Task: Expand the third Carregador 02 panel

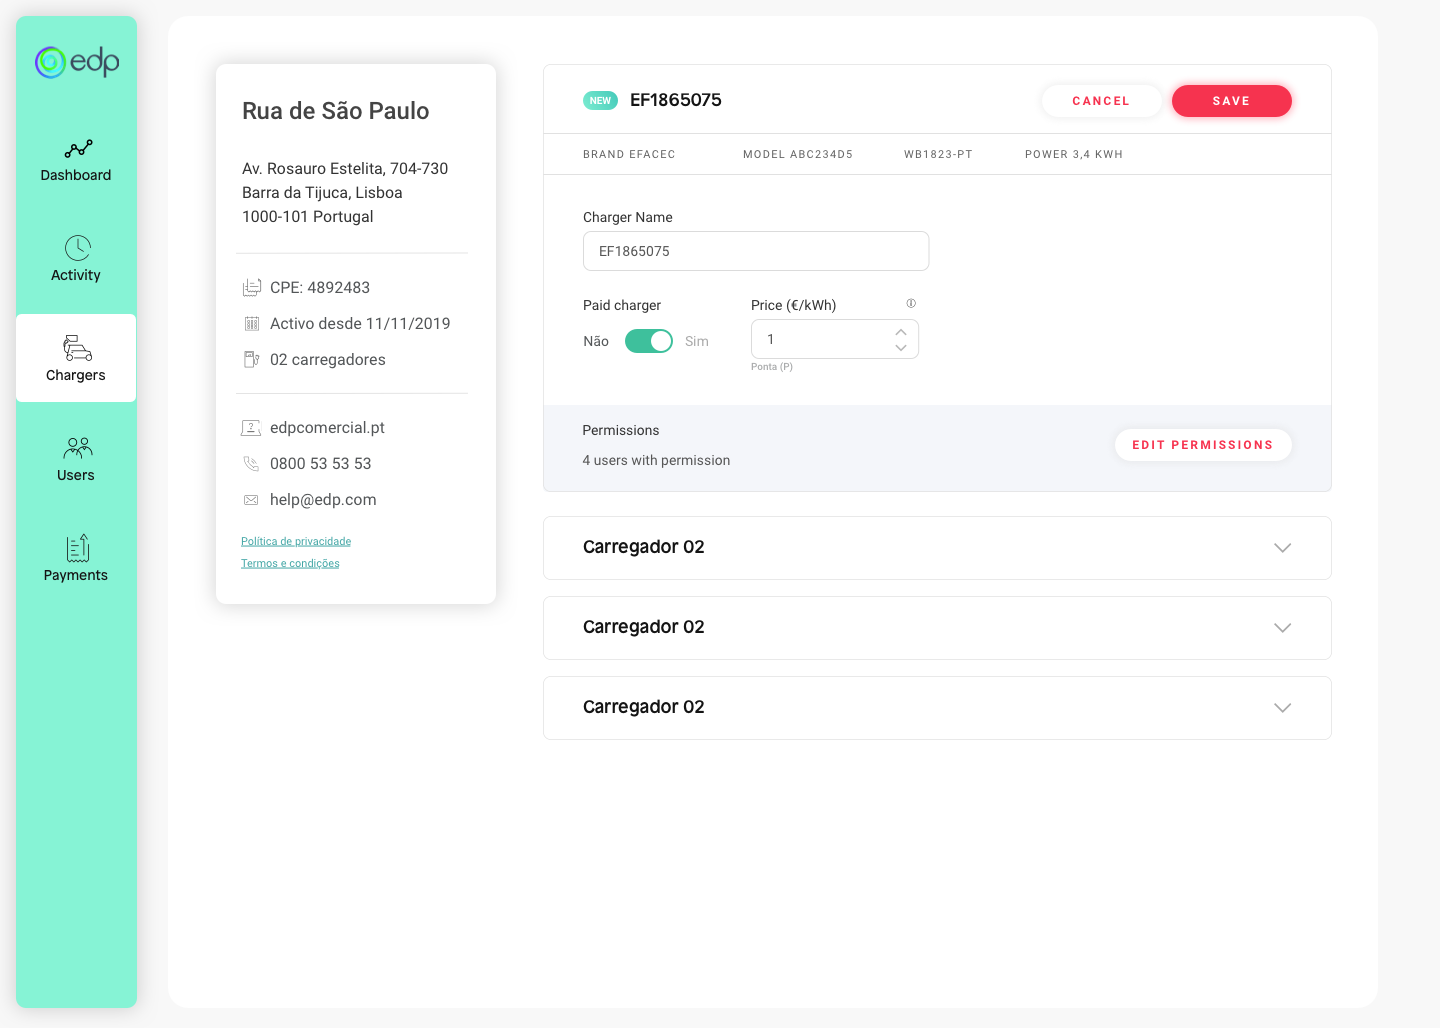Action: tap(937, 708)
